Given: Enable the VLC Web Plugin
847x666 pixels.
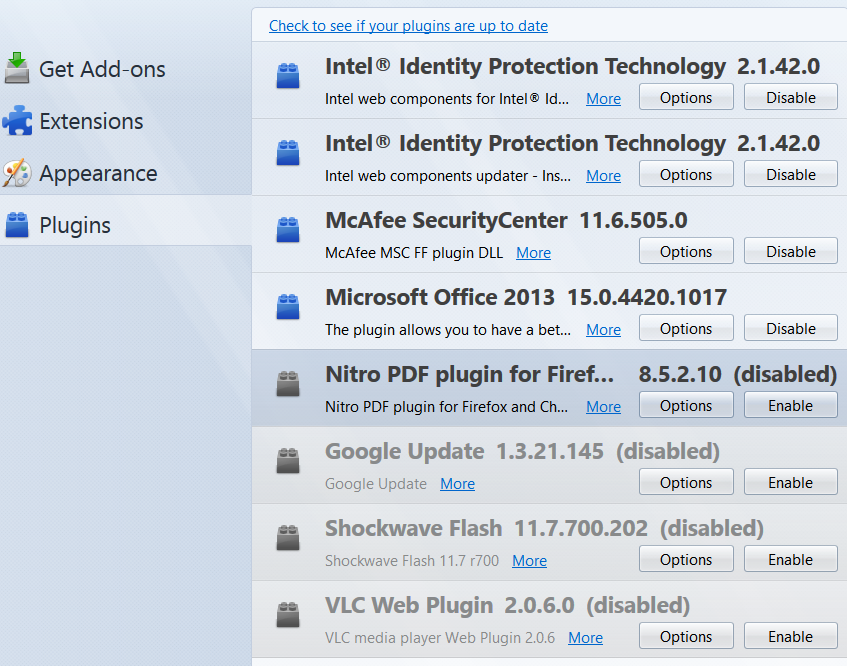Looking at the screenshot, I should (x=791, y=637).
